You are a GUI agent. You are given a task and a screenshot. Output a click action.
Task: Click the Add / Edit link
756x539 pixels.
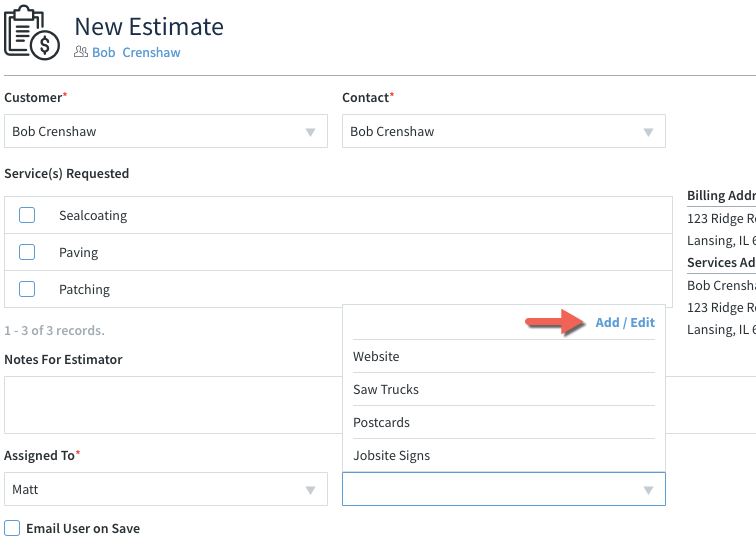tap(625, 322)
